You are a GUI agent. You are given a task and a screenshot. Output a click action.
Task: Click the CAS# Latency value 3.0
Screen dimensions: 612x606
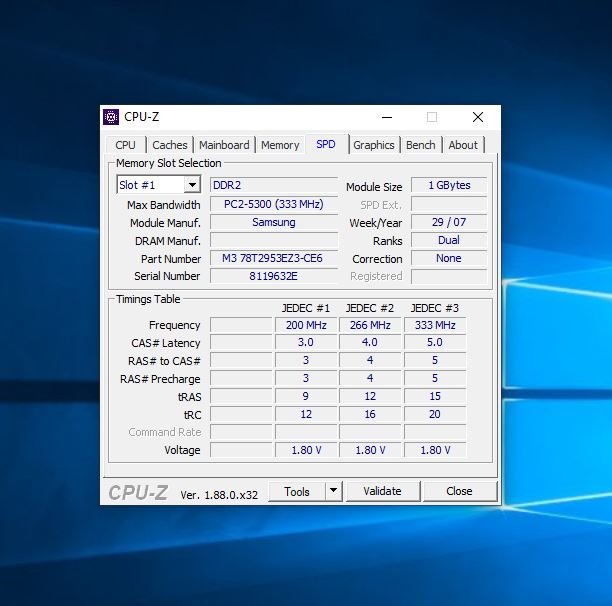point(306,342)
